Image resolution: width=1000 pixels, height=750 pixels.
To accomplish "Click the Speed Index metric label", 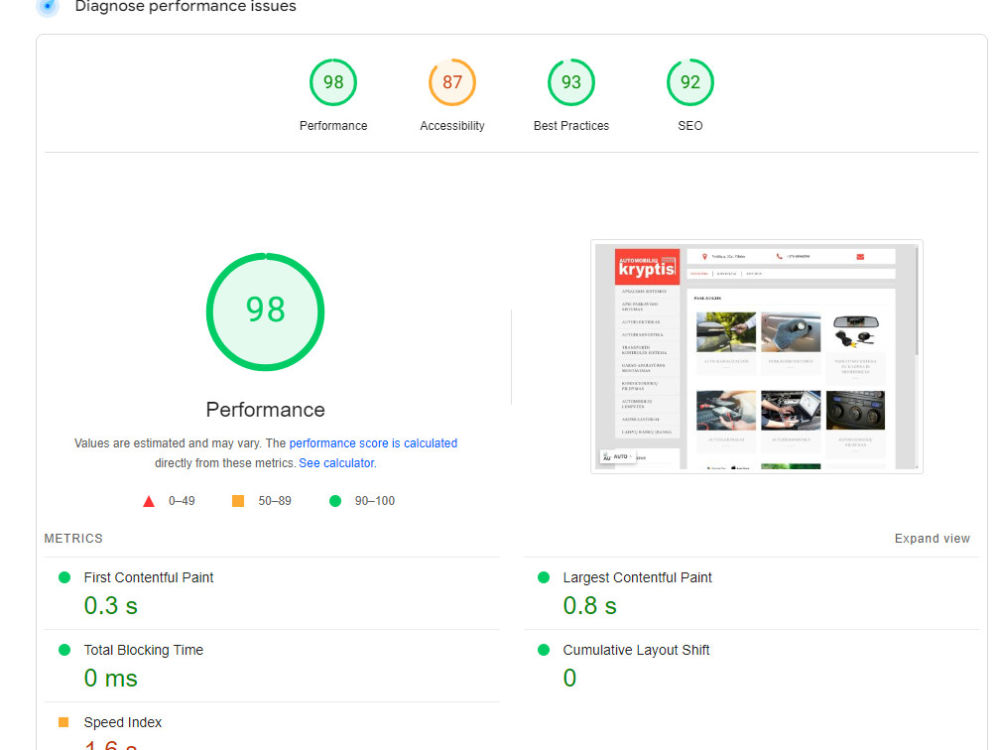I will pos(122,723).
